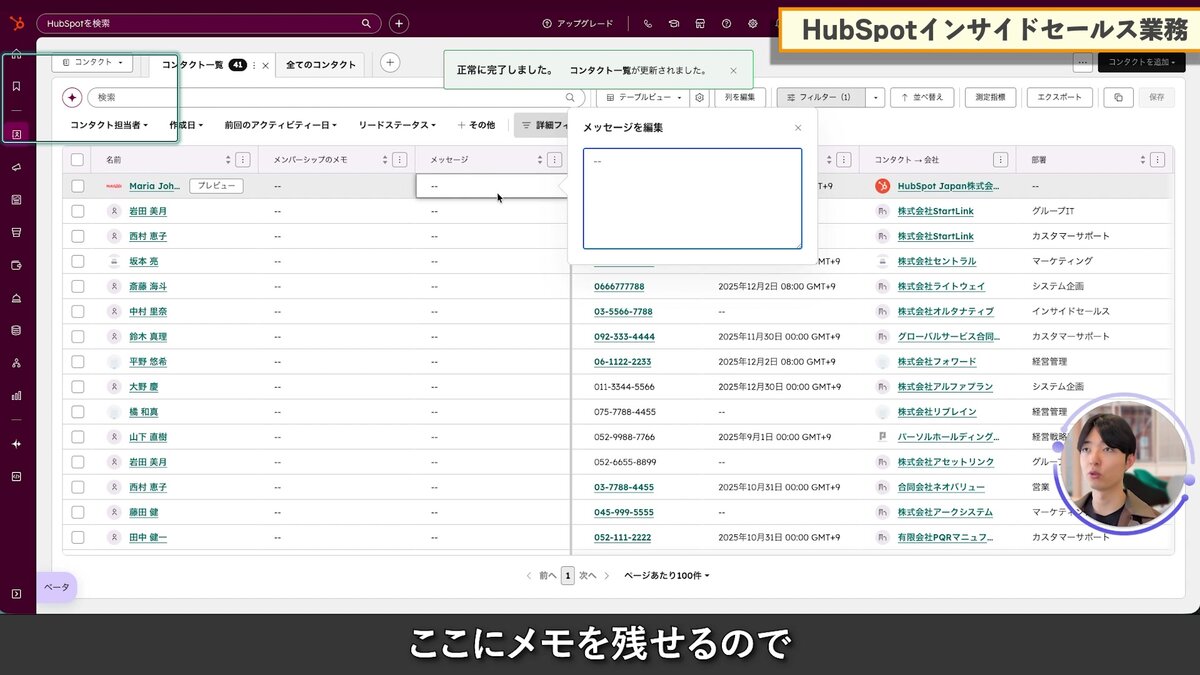This screenshot has height=675, width=1200.
Task: Check the select-all checkbox in the table header
Action: (77, 158)
